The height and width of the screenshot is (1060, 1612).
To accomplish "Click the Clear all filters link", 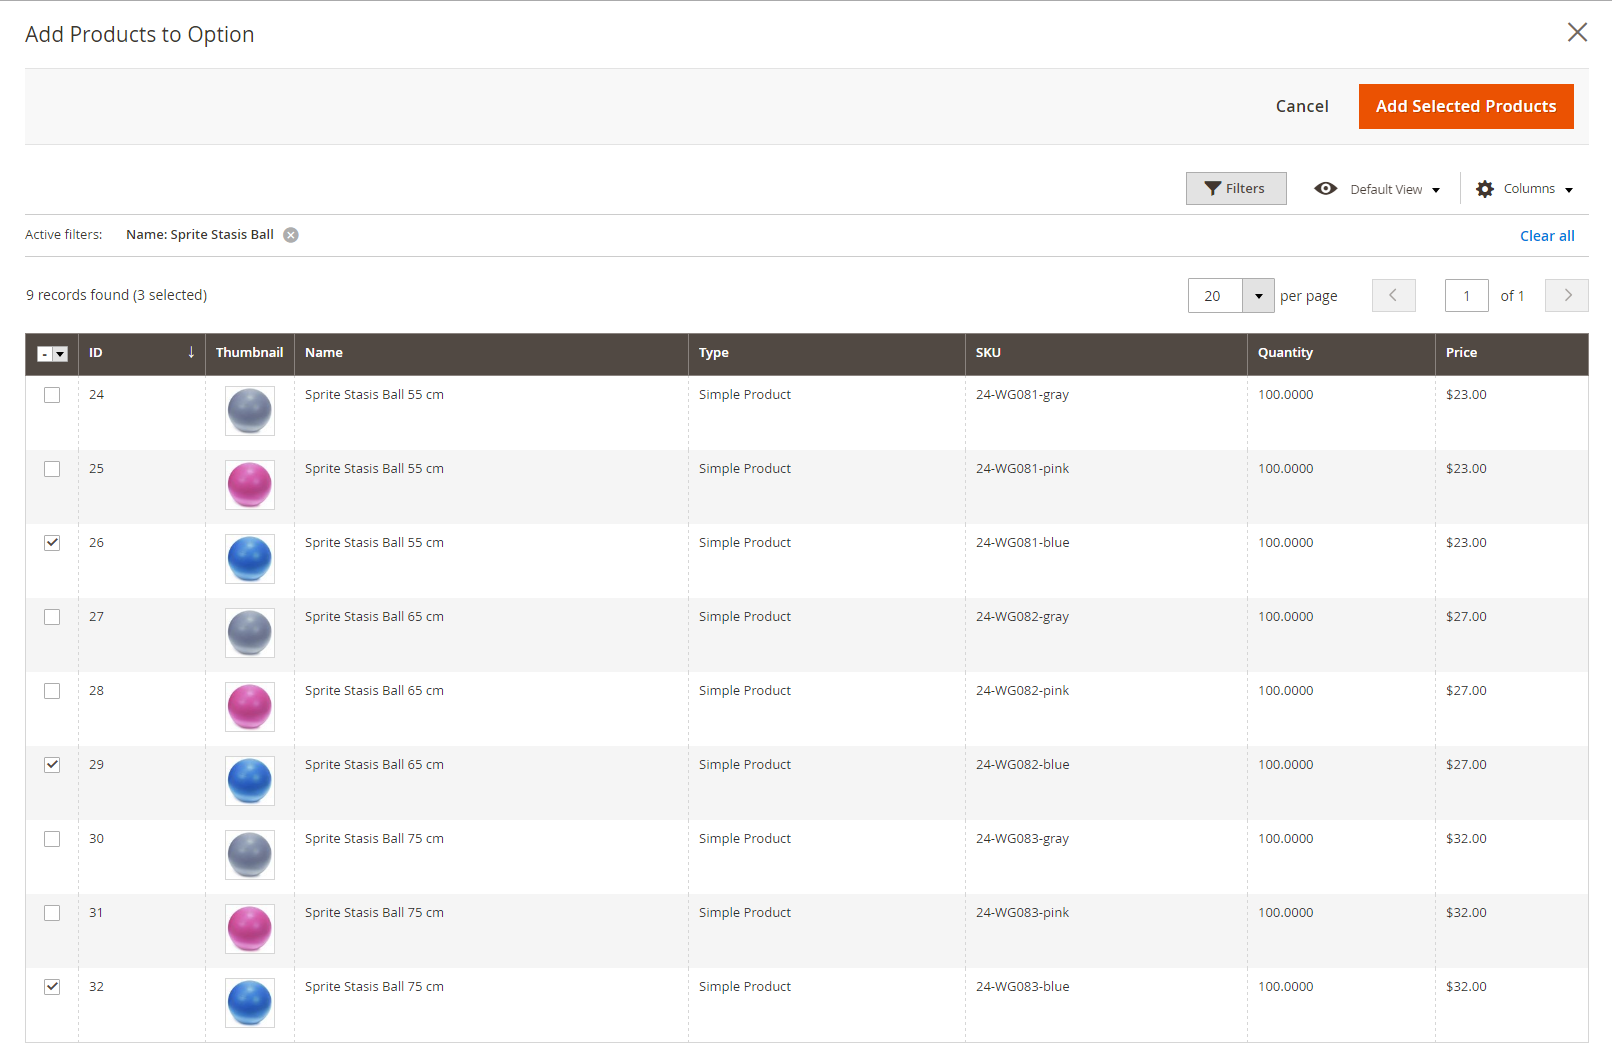I will pyautogui.click(x=1547, y=236).
